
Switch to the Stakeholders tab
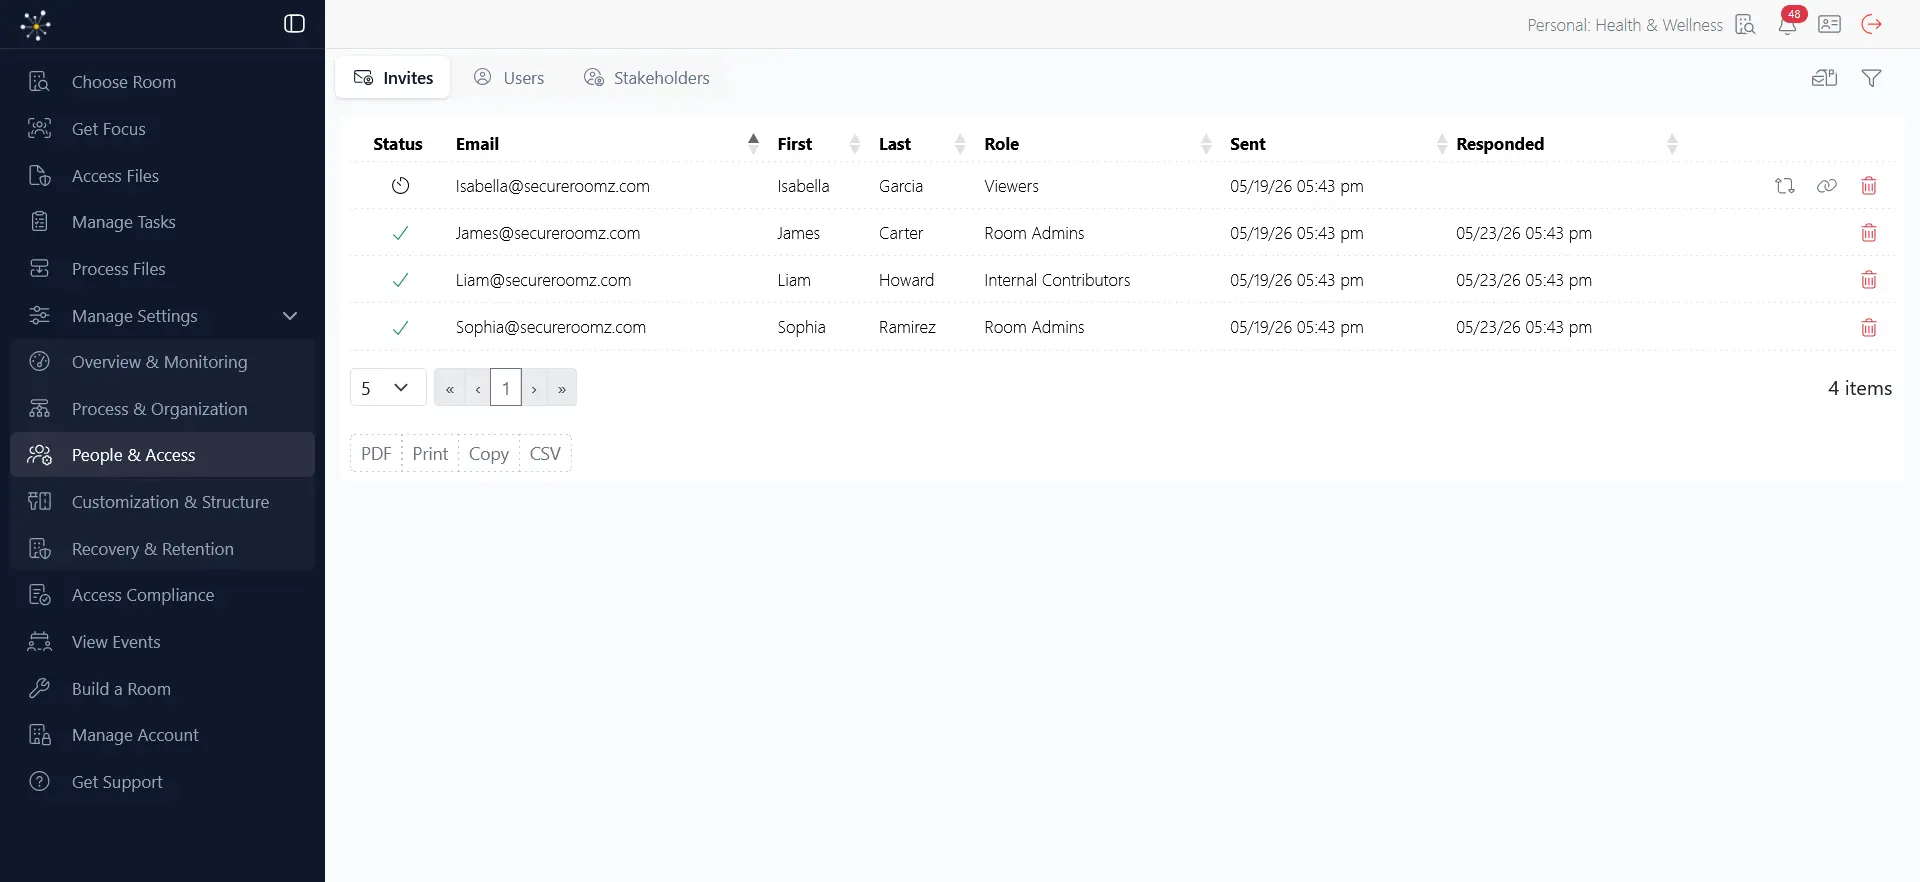pos(647,78)
